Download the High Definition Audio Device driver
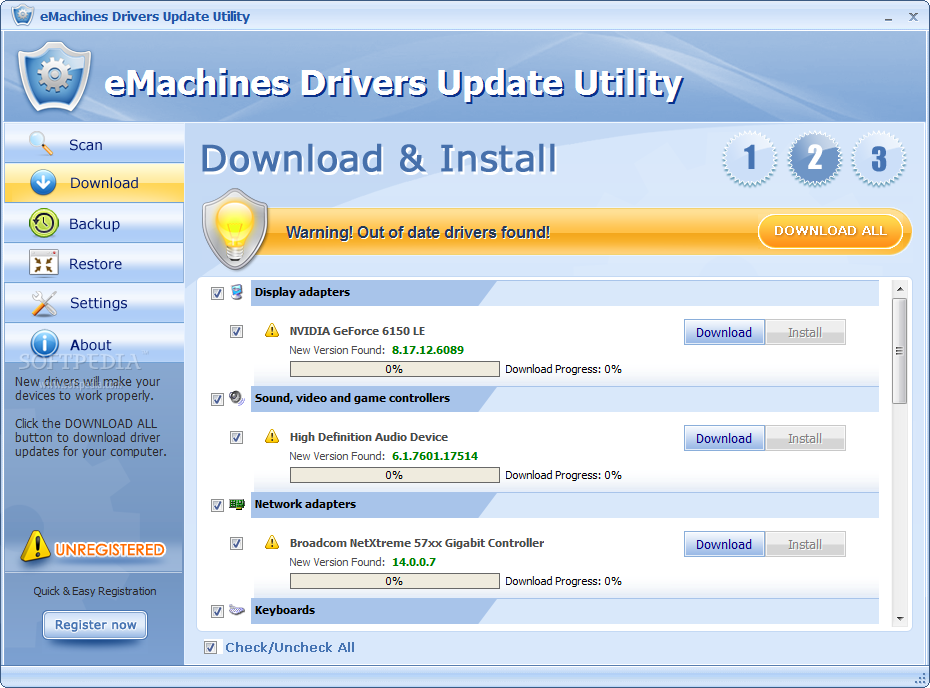Viewport: 930px width, 688px height. pos(724,438)
